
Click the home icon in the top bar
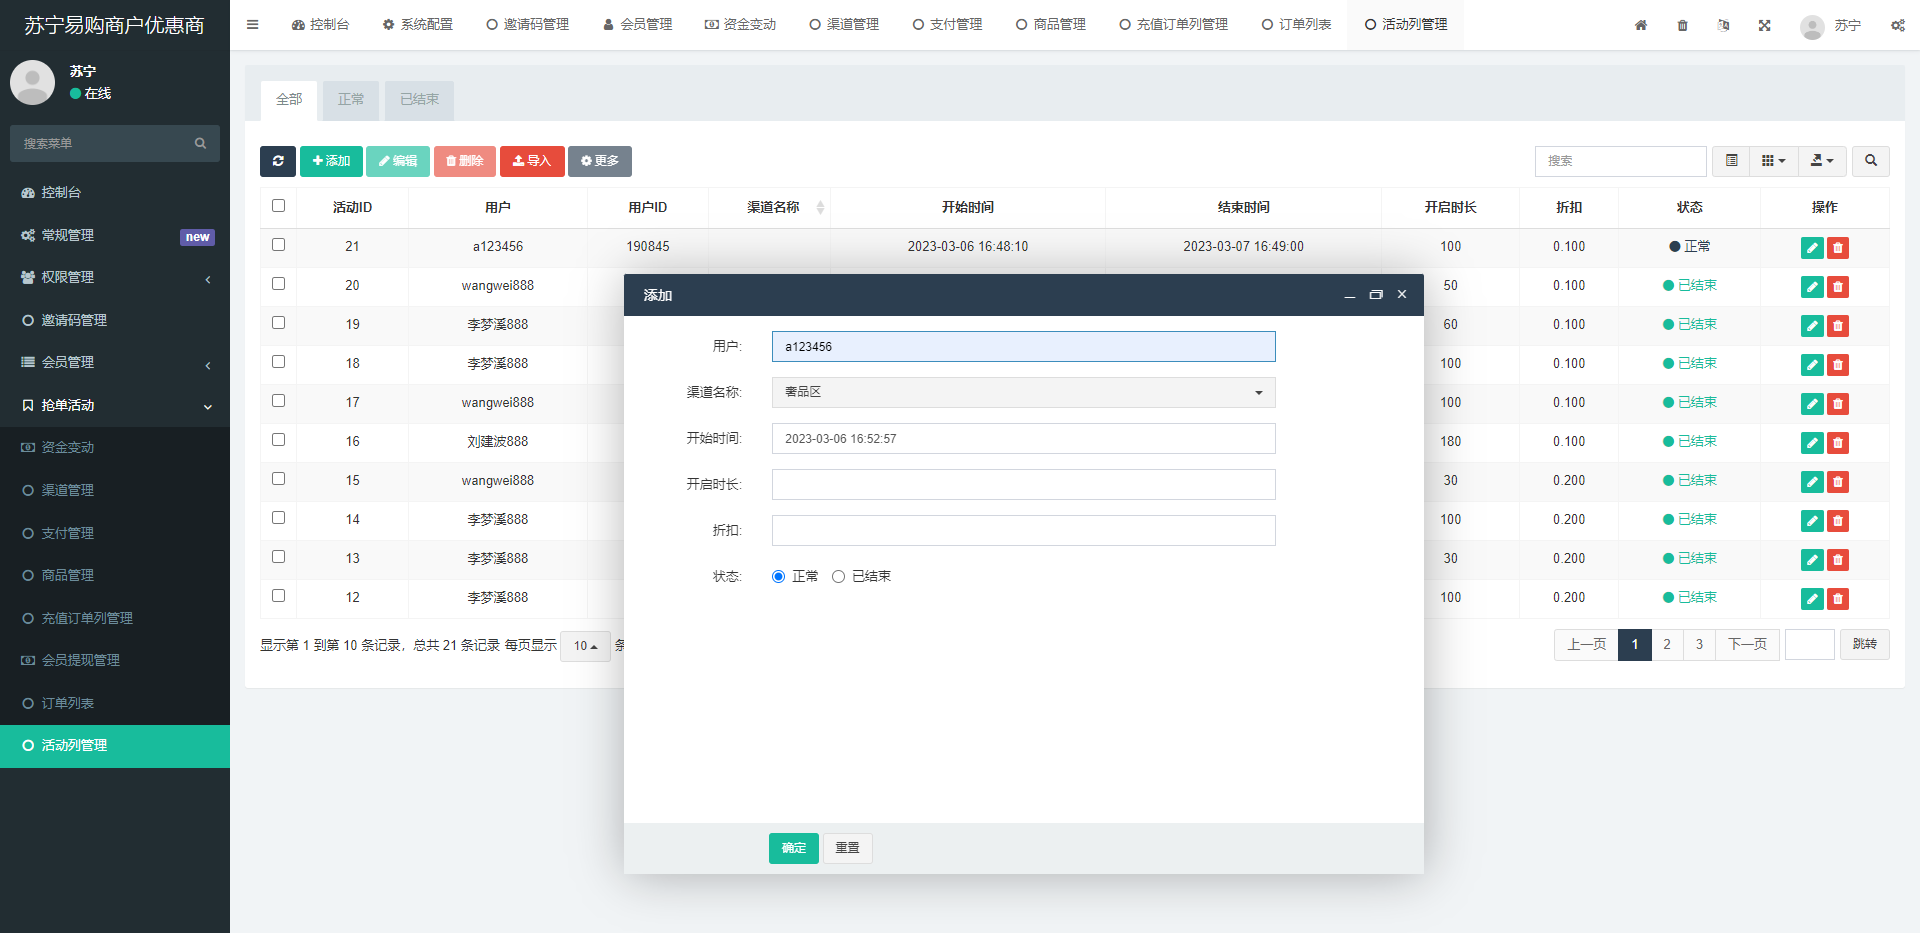pyautogui.click(x=1640, y=25)
